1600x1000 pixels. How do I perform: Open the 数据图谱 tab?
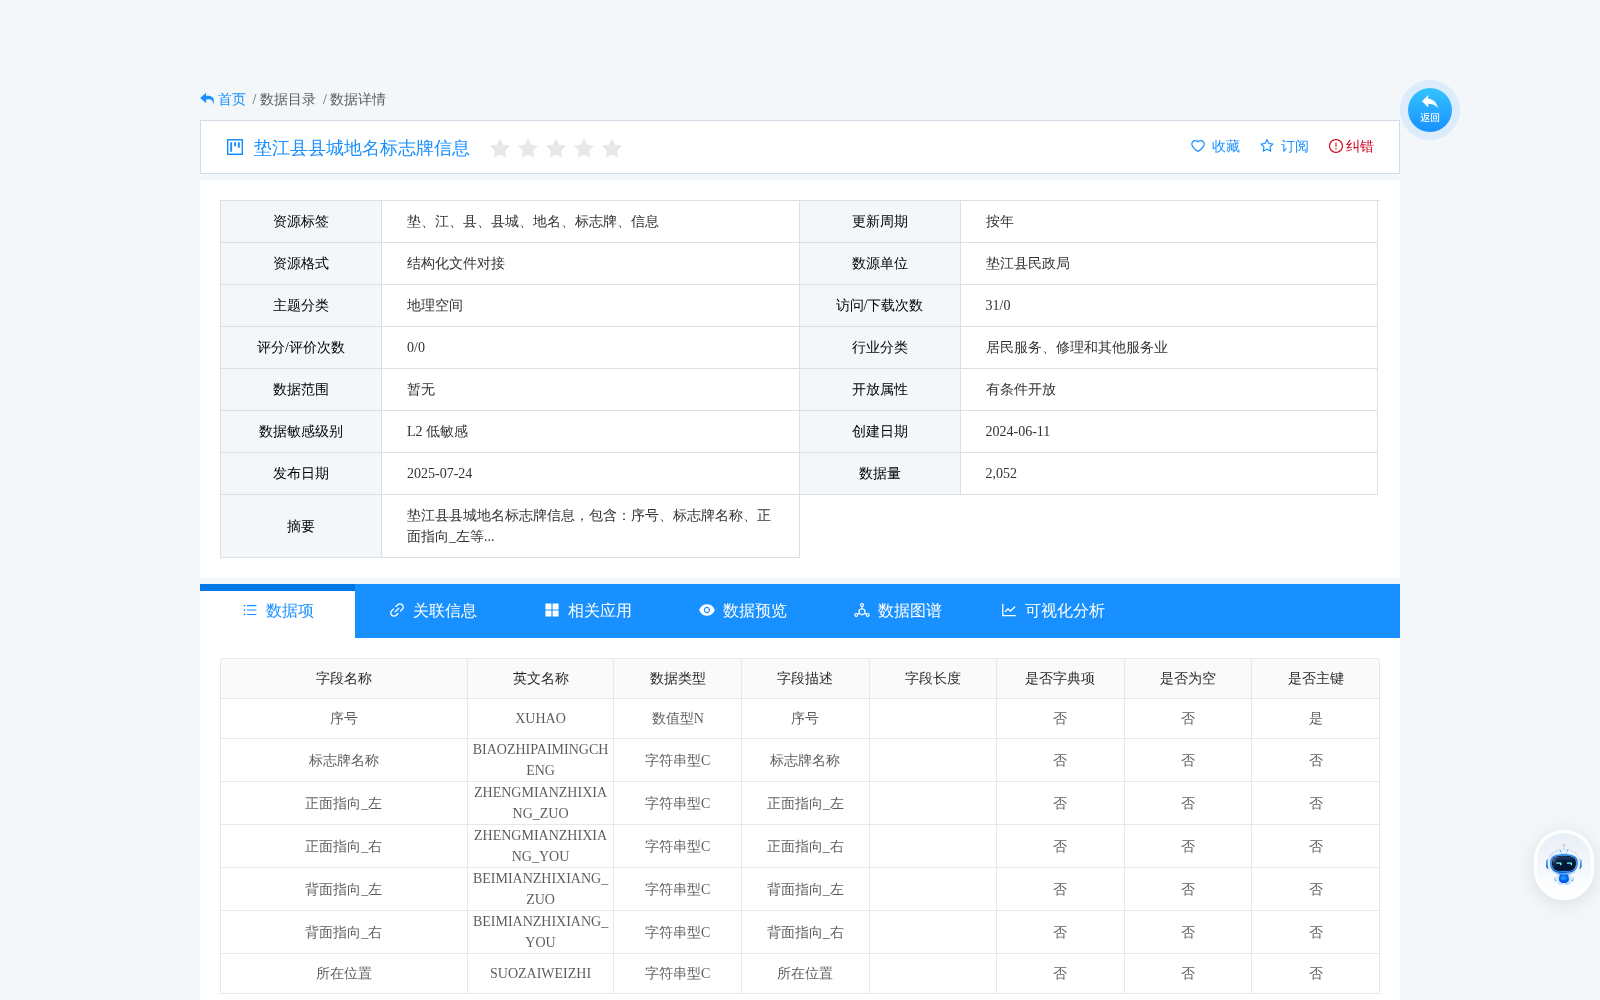pyautogui.click(x=898, y=611)
